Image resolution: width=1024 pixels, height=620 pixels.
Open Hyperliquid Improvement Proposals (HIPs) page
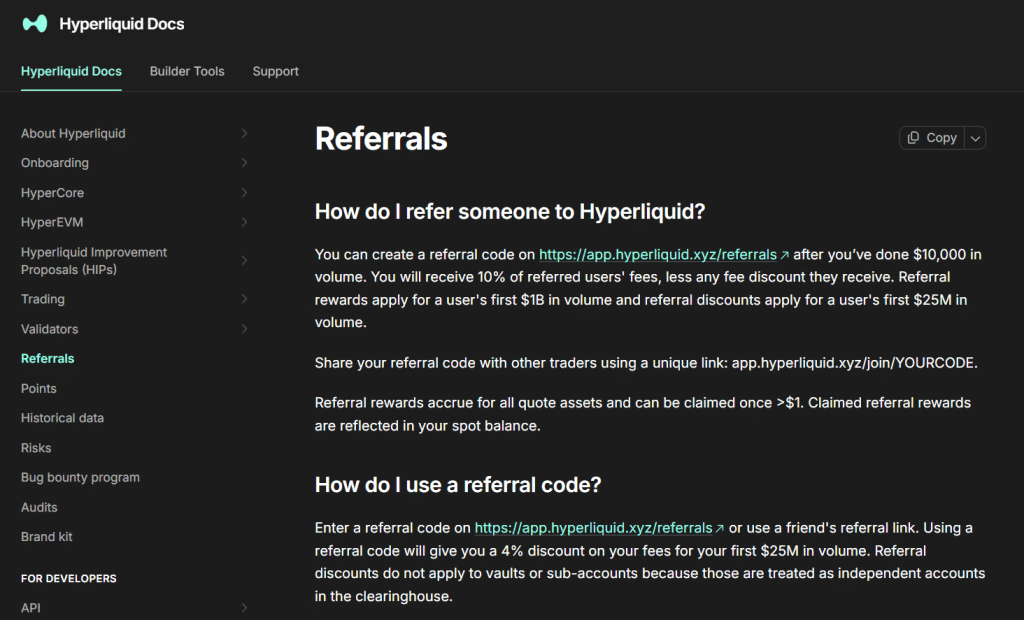pyautogui.click(x=94, y=261)
